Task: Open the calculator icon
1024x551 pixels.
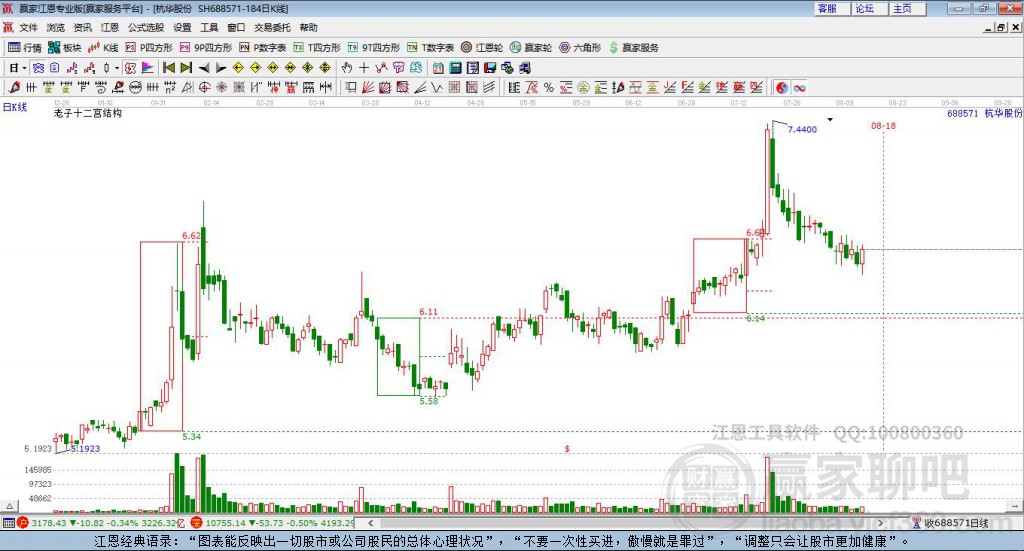Action: 455,68
